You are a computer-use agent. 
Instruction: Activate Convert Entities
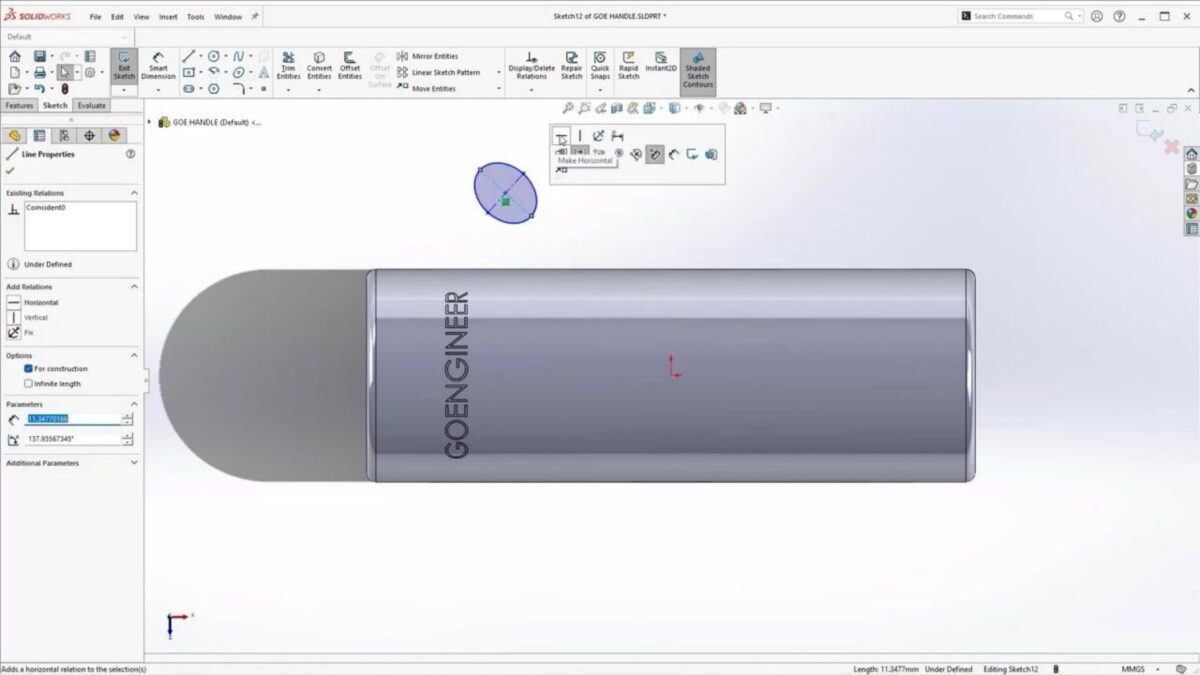(x=319, y=66)
